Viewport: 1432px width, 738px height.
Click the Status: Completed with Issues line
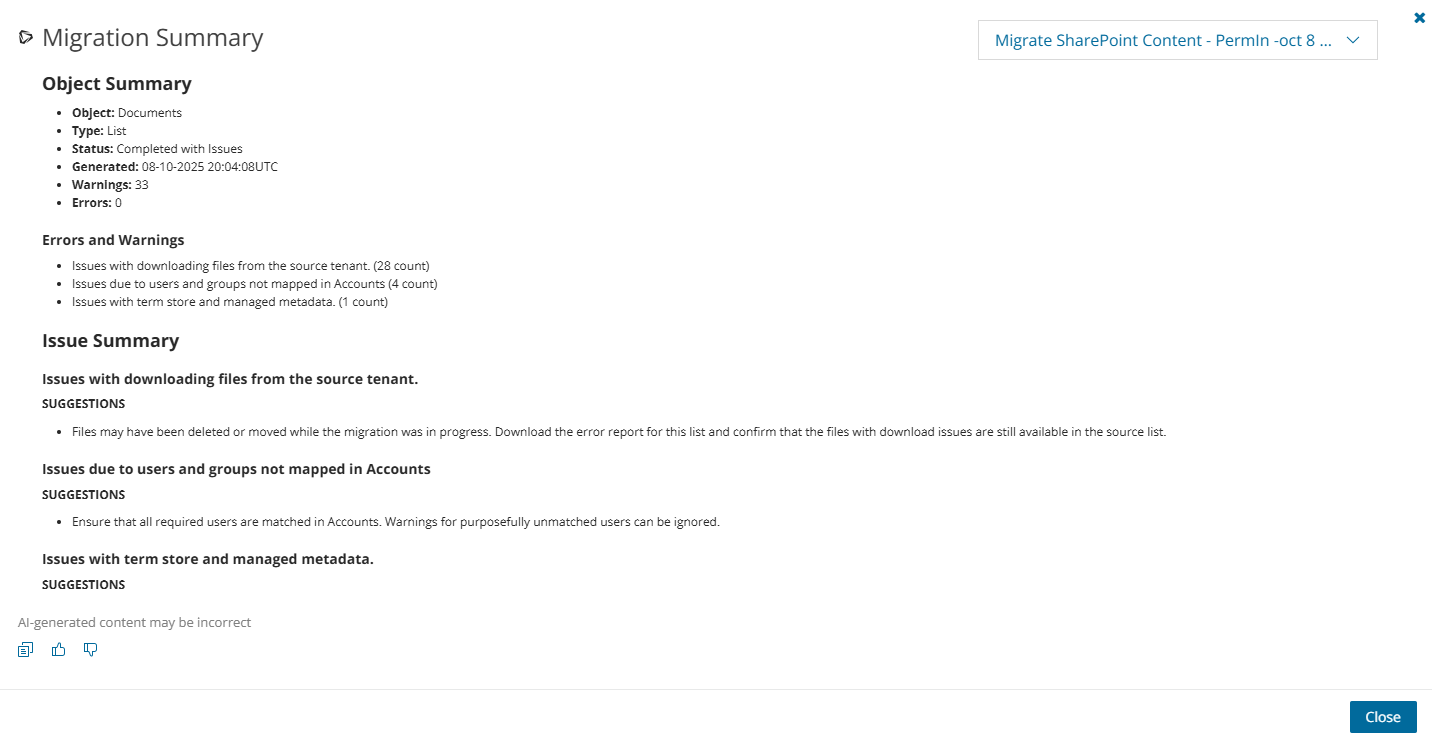point(157,149)
